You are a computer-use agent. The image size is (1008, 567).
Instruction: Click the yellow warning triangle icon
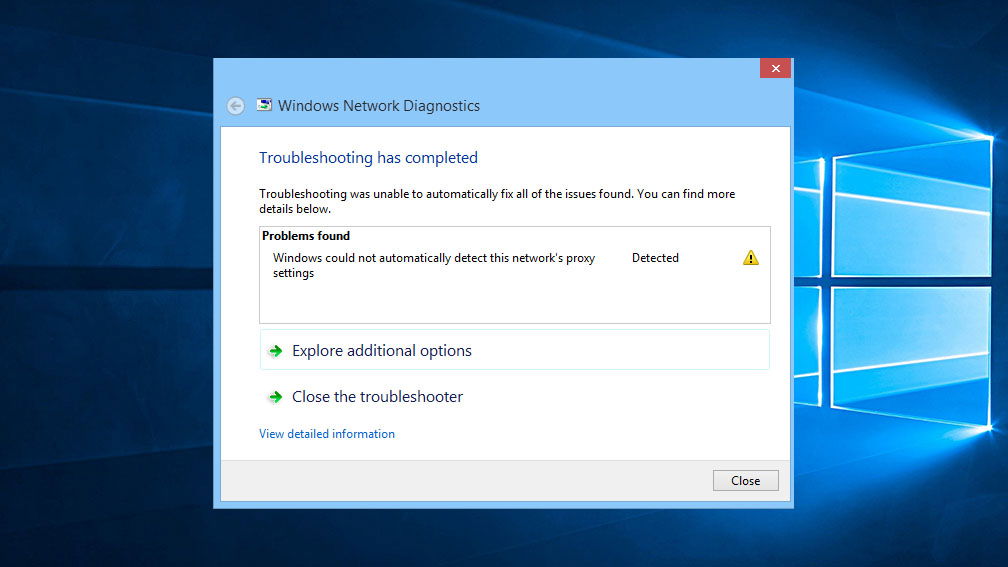pos(751,258)
